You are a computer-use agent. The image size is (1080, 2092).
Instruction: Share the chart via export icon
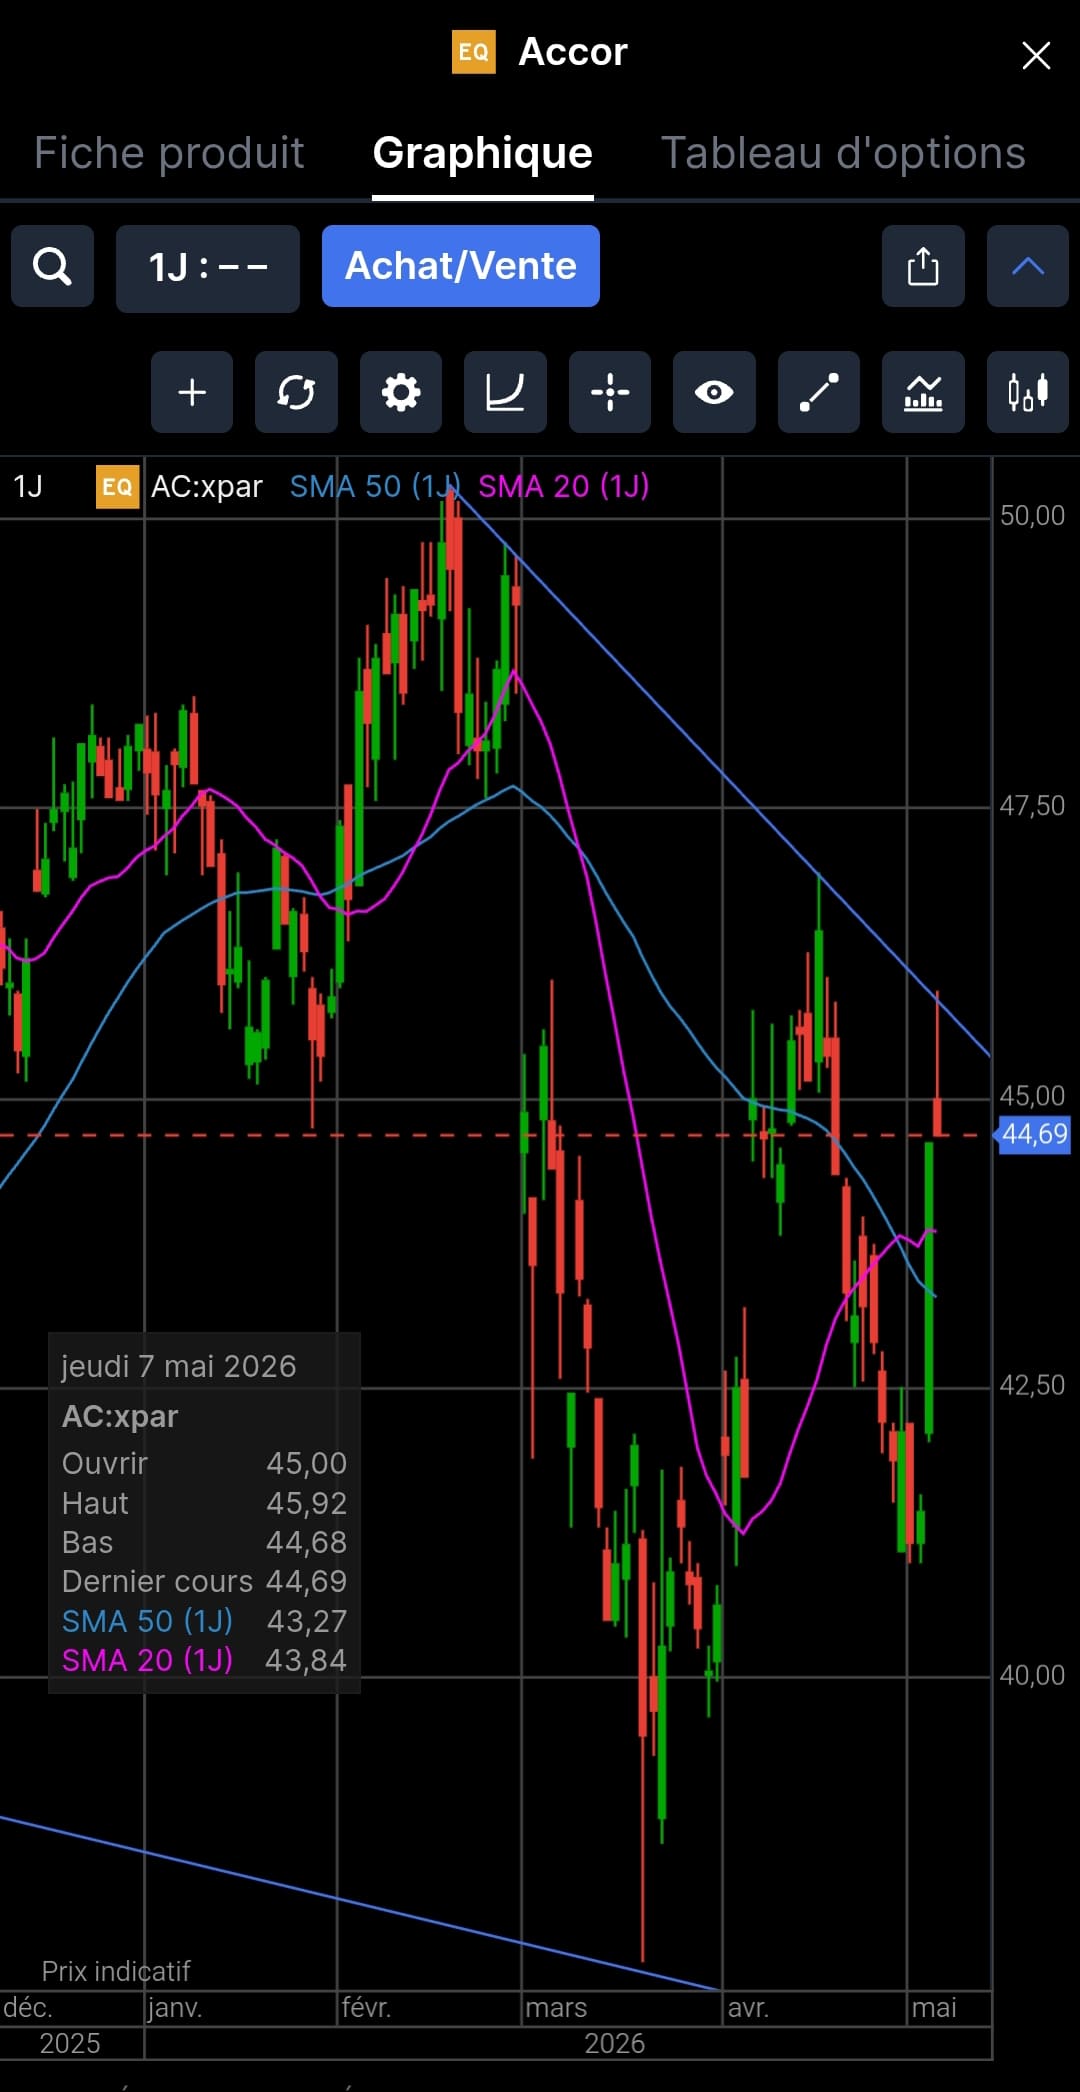(923, 266)
